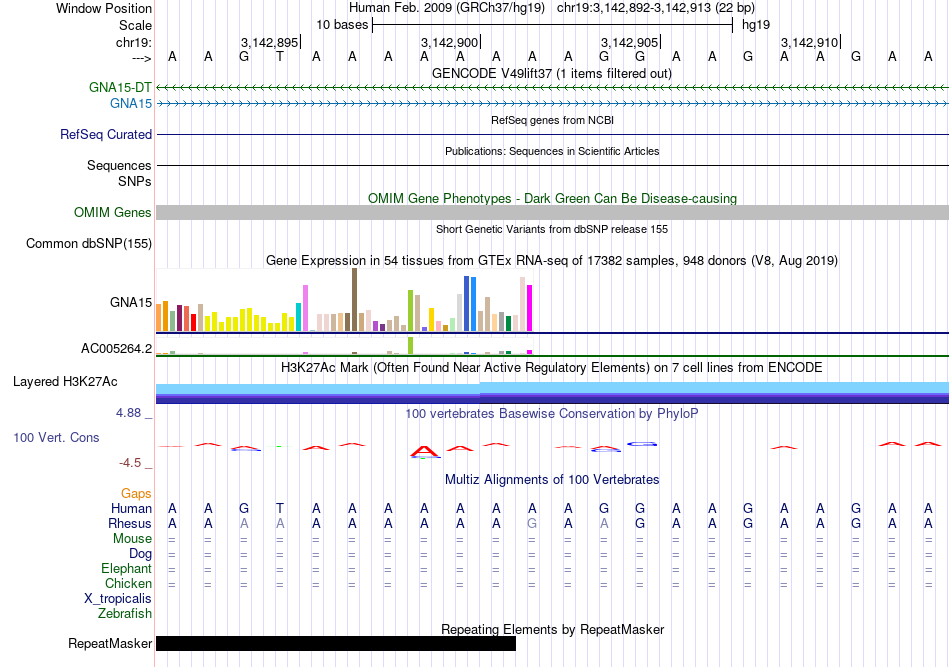Viewport: 950px width, 667px height.
Task: Click the Mouse species label
Action: [x=132, y=539]
